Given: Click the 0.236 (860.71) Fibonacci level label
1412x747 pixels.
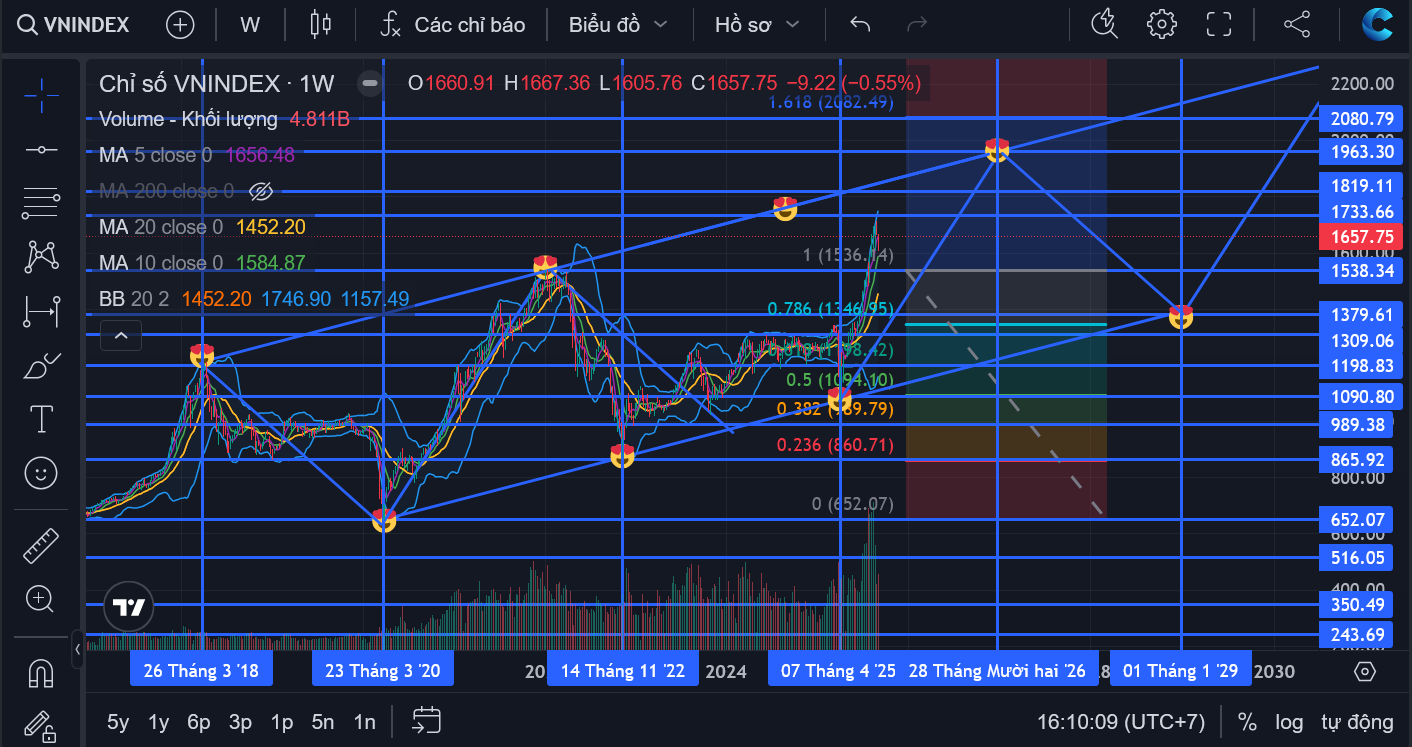Looking at the screenshot, I should tap(835, 445).
